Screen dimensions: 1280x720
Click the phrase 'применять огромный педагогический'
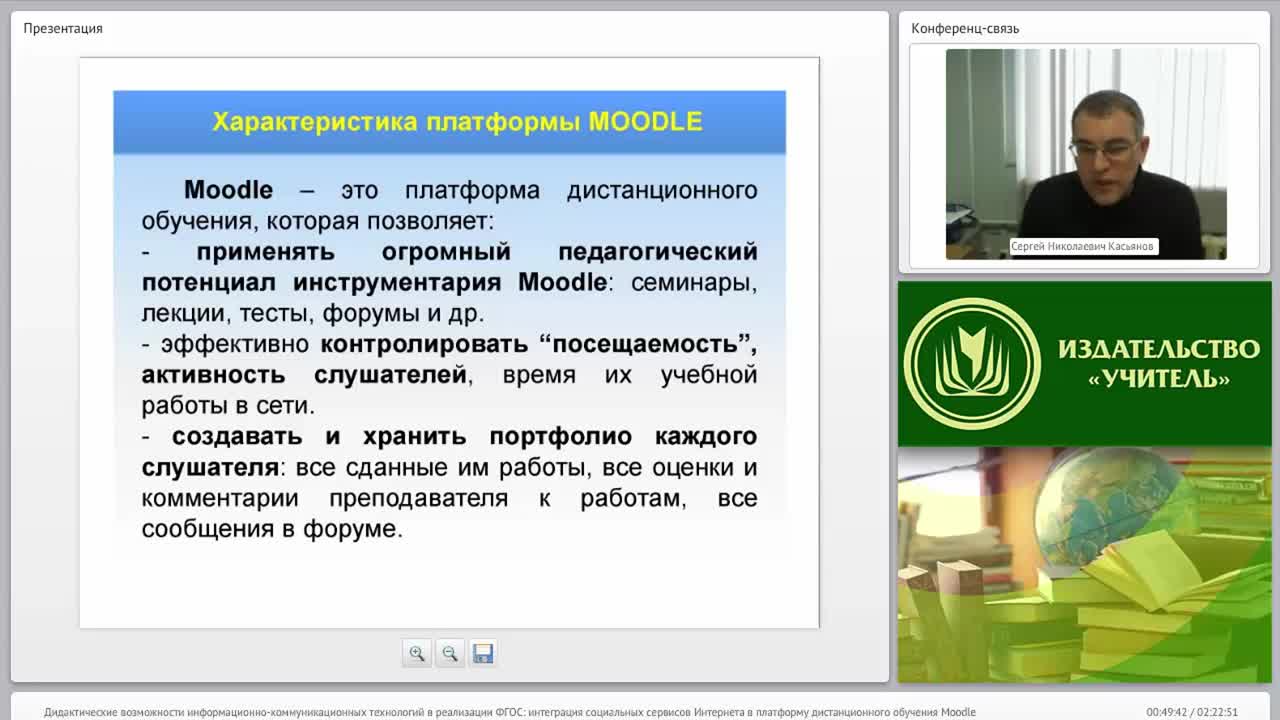point(477,251)
